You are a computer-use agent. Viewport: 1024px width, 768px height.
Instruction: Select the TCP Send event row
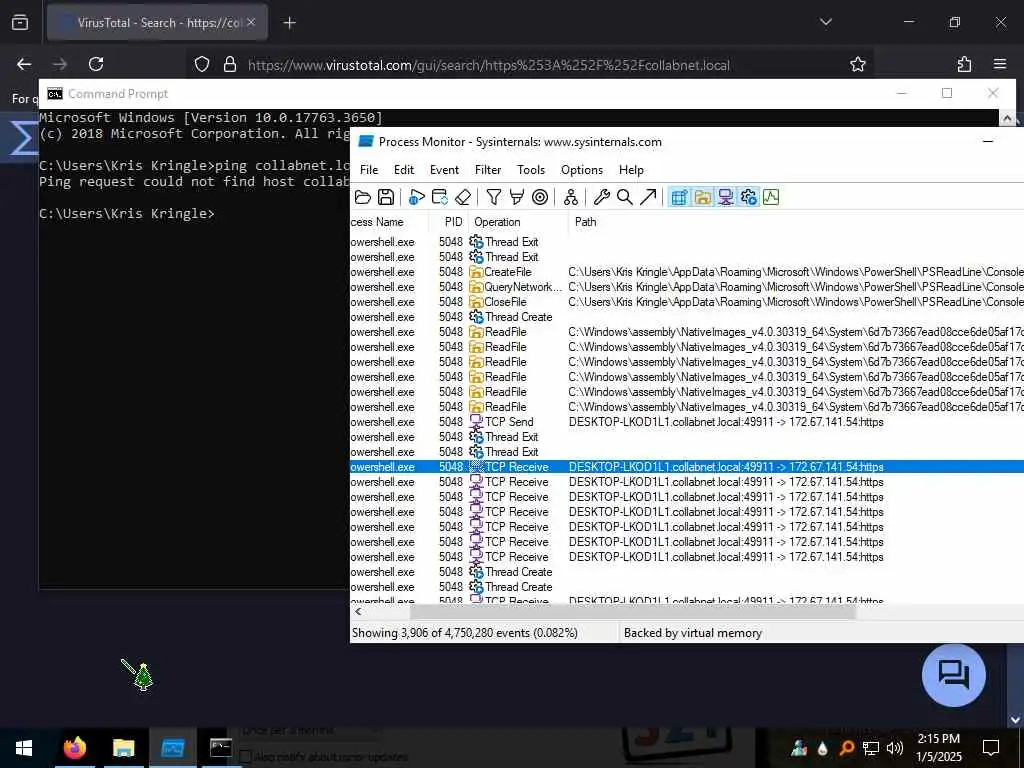pyautogui.click(x=687, y=422)
